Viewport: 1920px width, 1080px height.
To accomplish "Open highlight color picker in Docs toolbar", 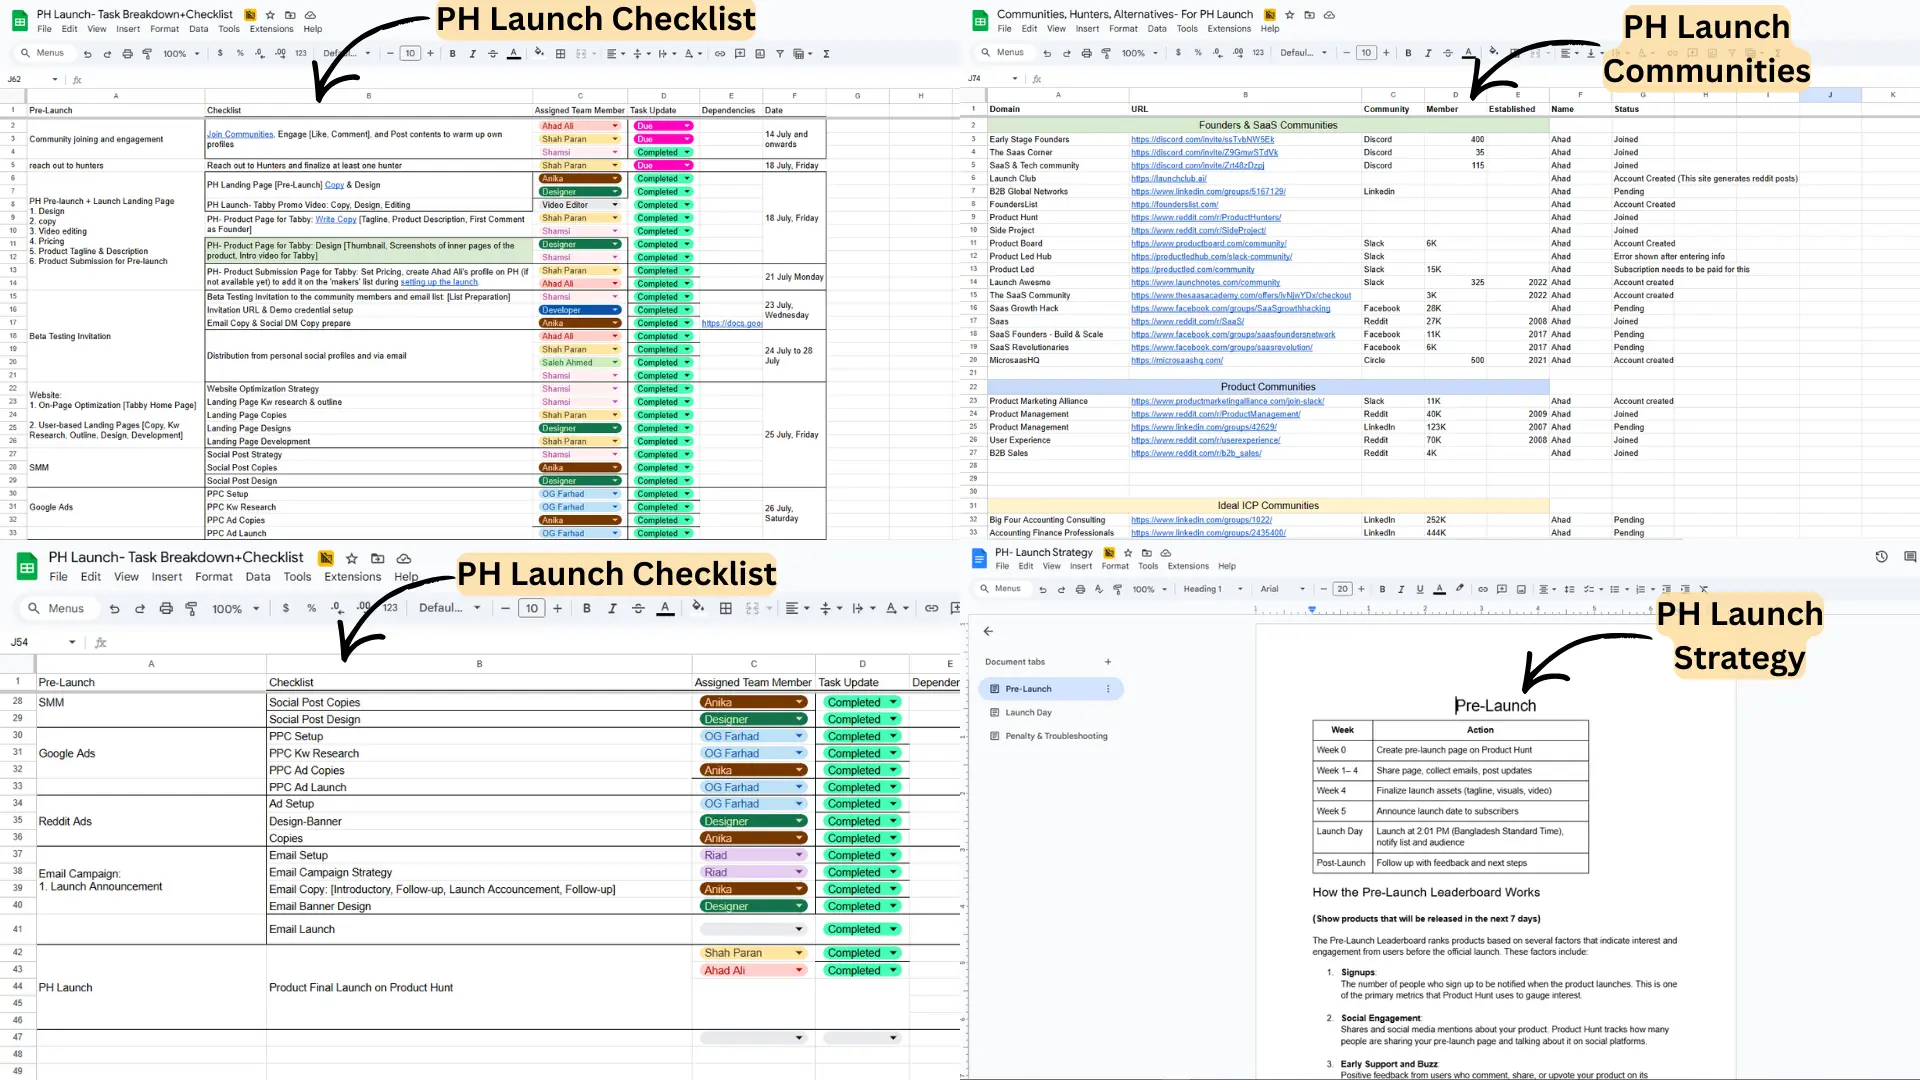I will pyautogui.click(x=1460, y=588).
